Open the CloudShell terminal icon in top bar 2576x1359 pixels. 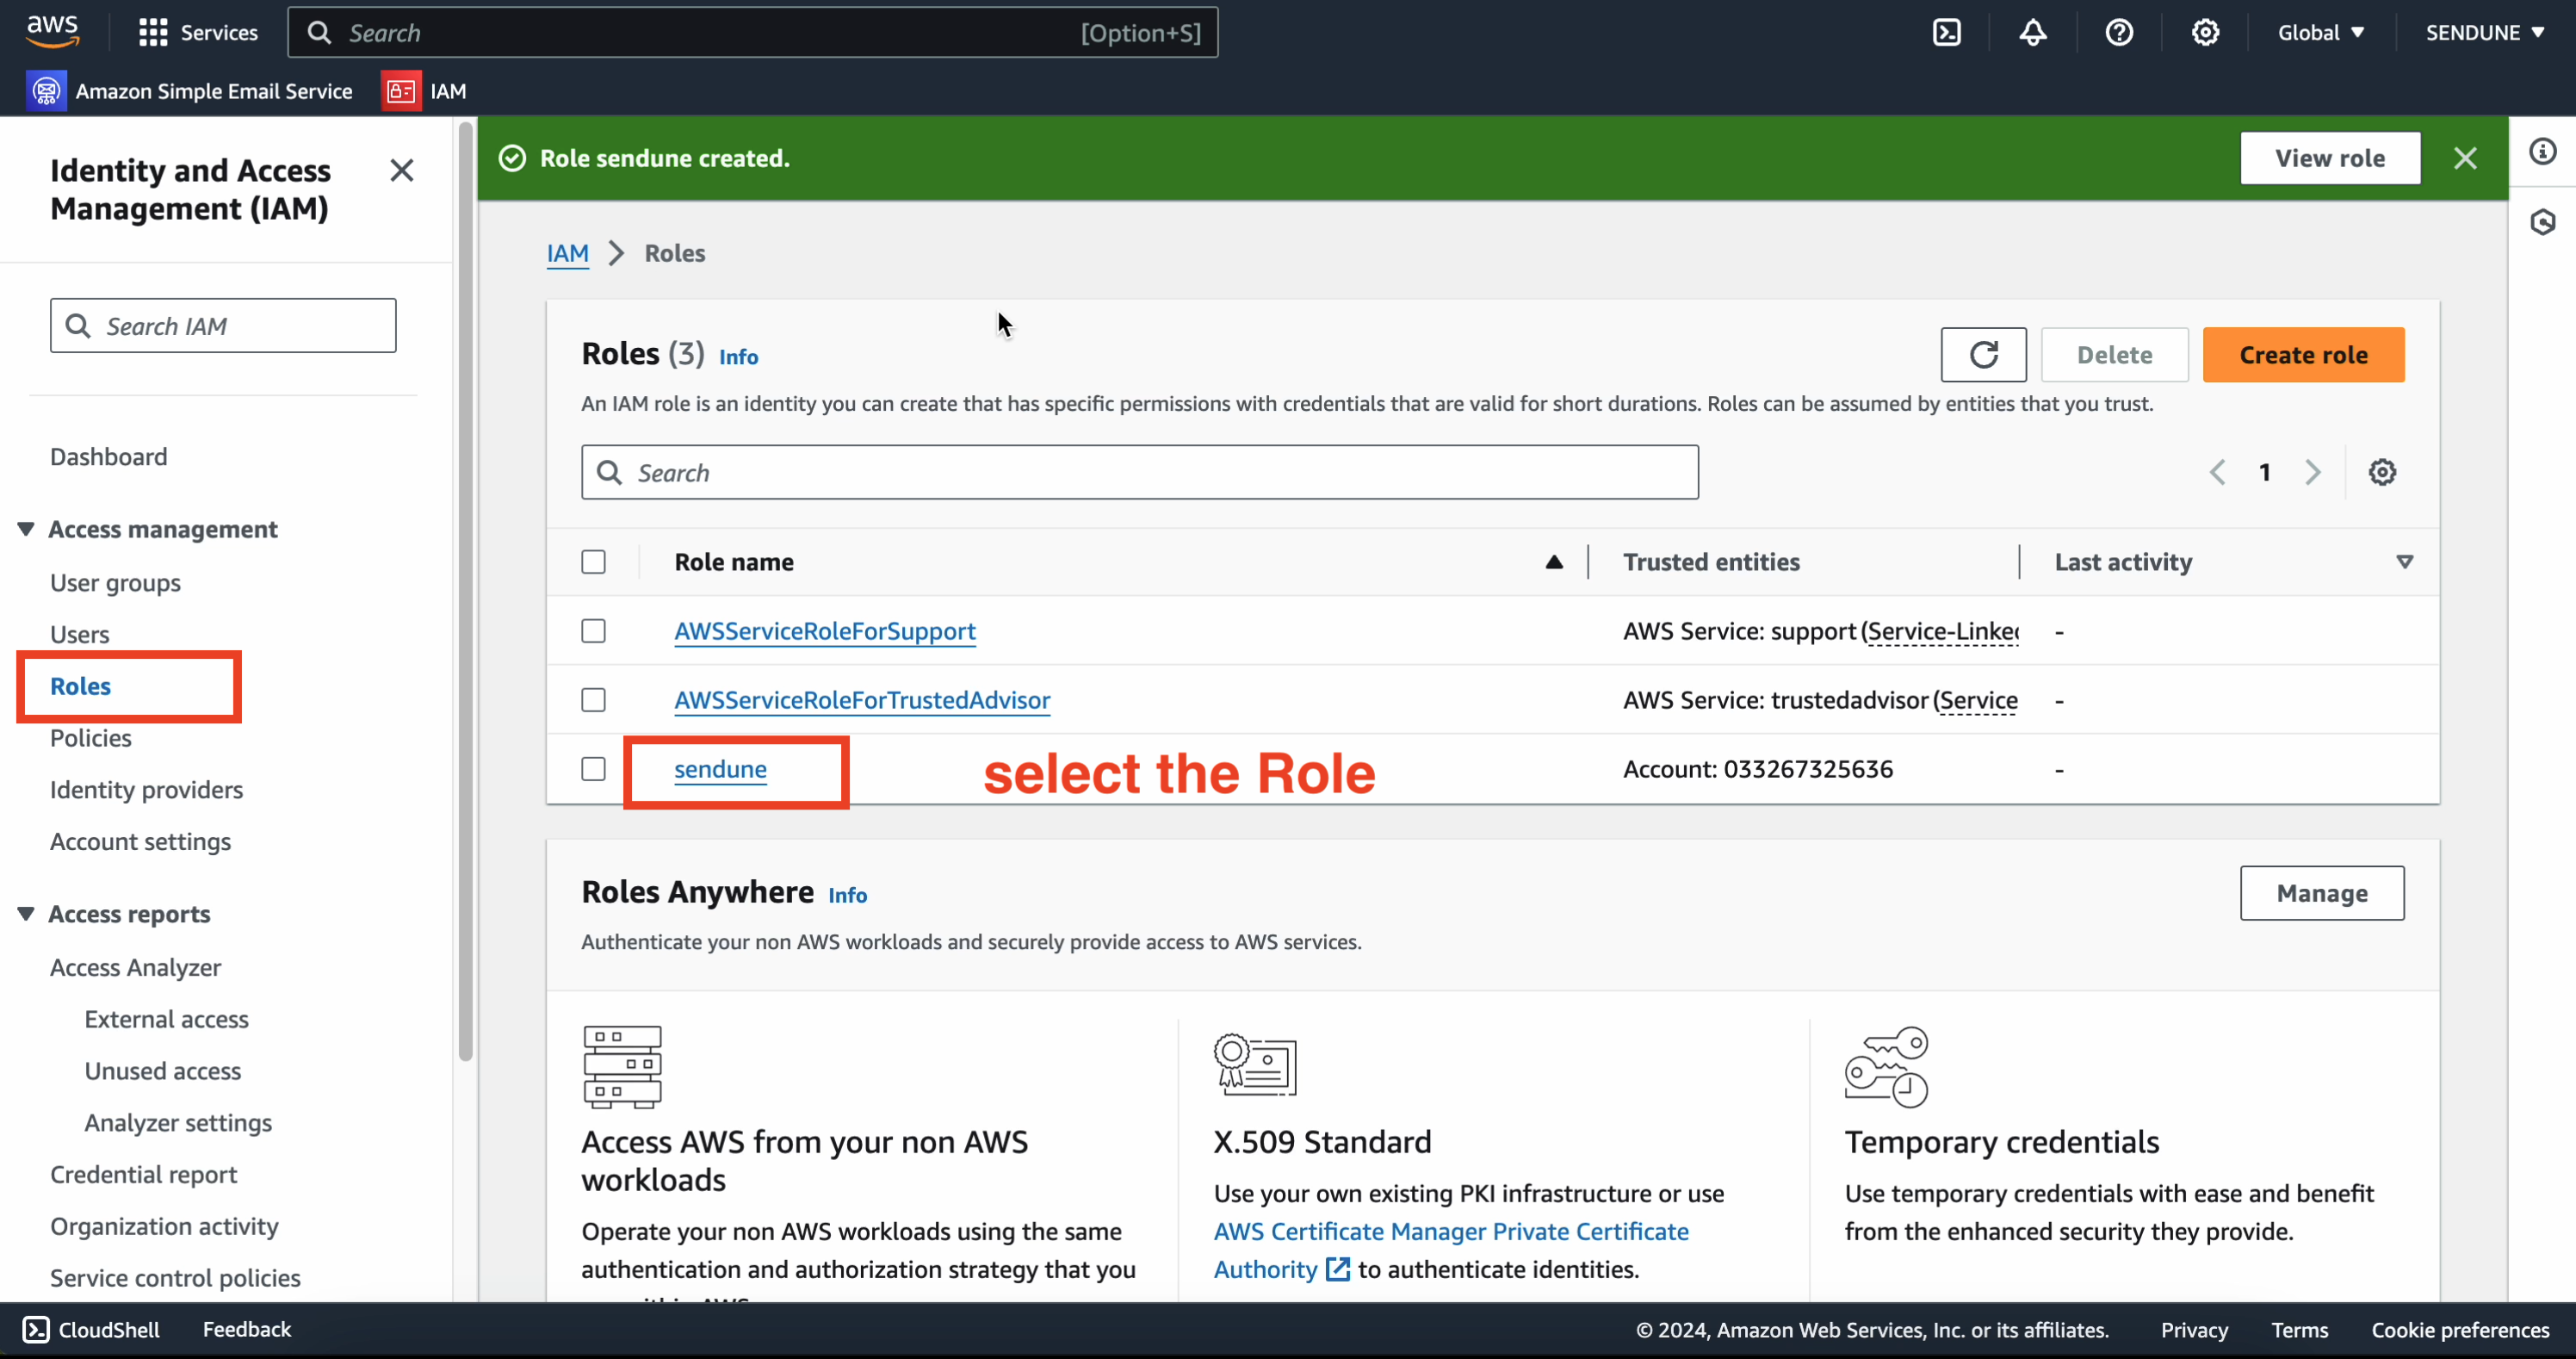(x=1946, y=32)
